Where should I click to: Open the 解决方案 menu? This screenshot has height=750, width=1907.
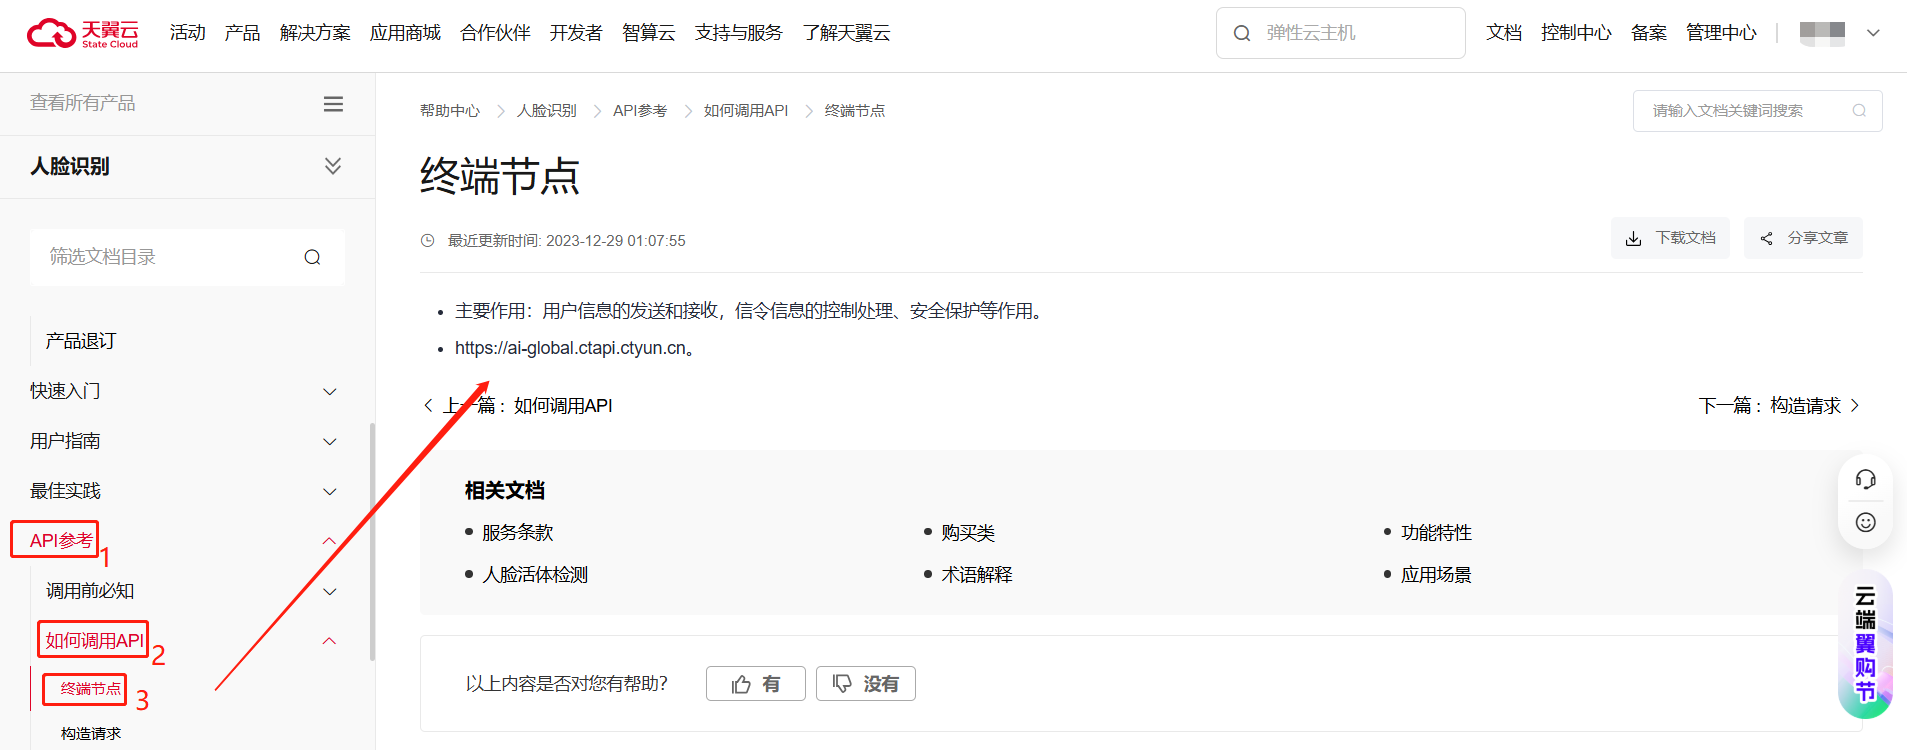point(315,33)
